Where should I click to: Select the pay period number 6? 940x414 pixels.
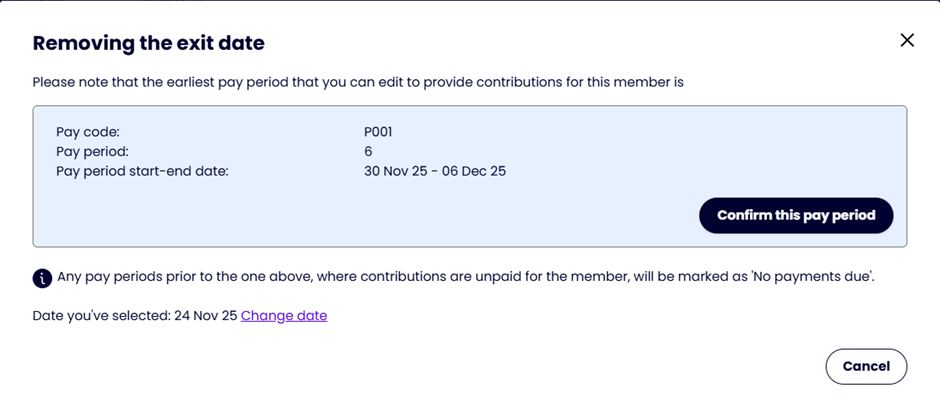369,151
